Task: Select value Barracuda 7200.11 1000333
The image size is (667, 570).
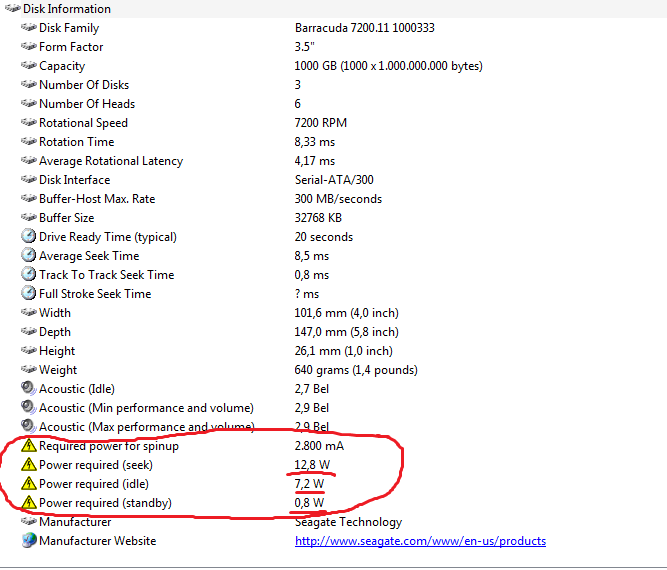Action: (365, 28)
